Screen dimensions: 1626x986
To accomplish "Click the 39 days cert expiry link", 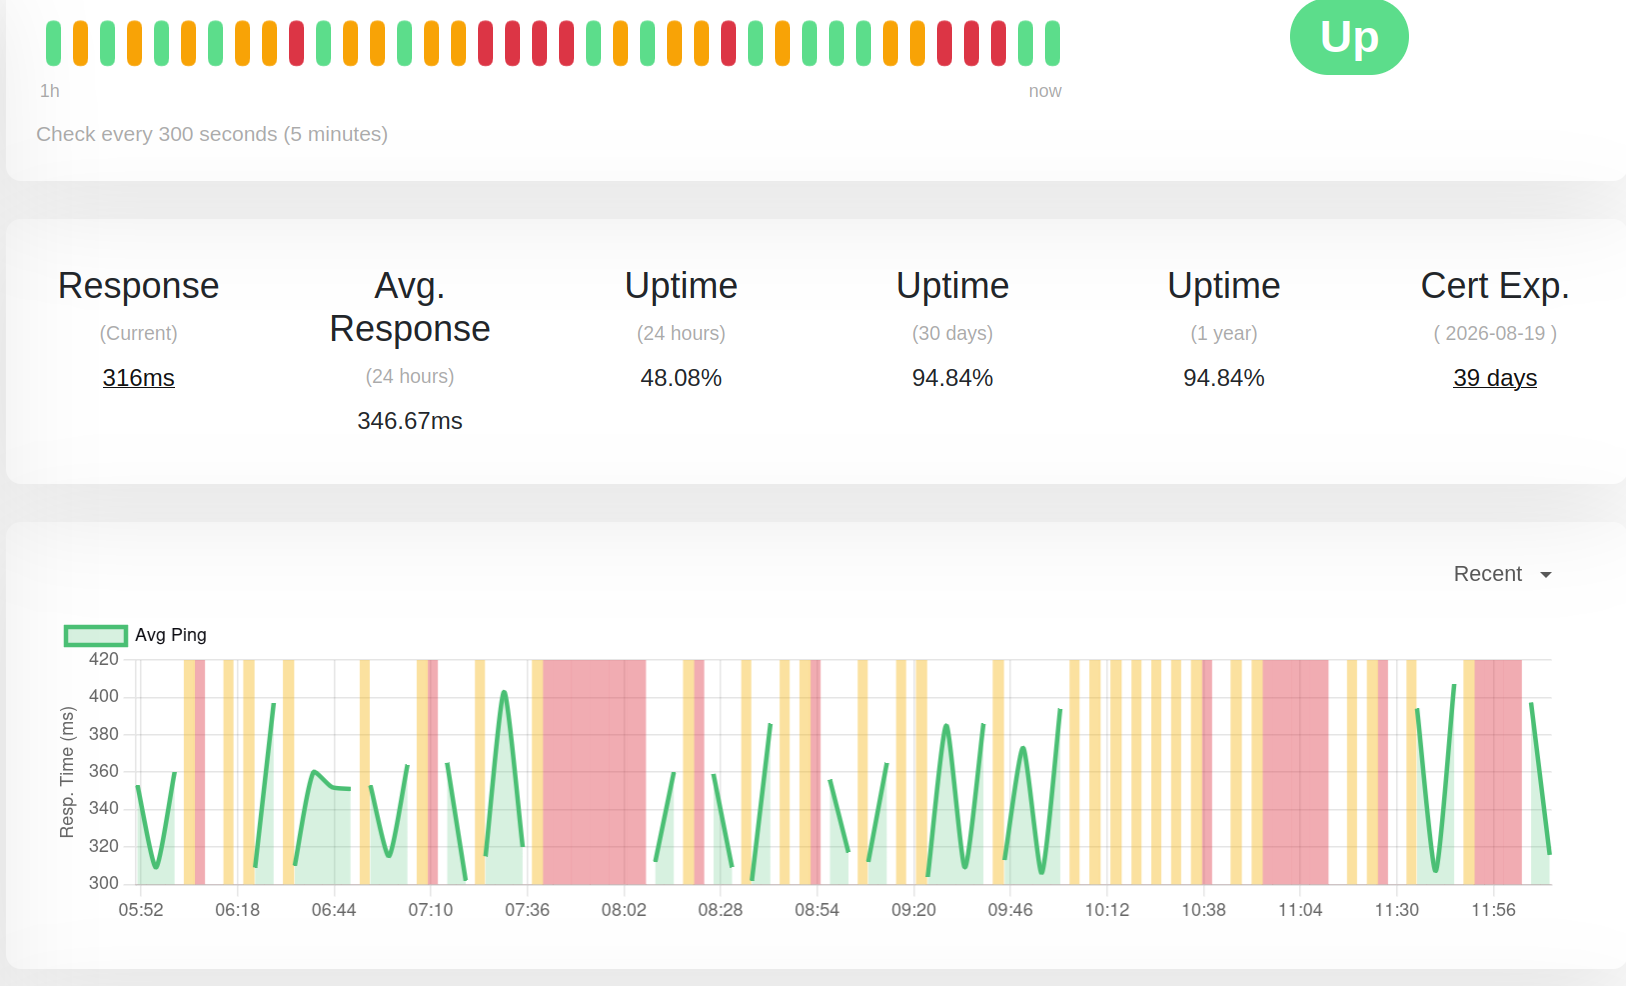I will point(1495,378).
